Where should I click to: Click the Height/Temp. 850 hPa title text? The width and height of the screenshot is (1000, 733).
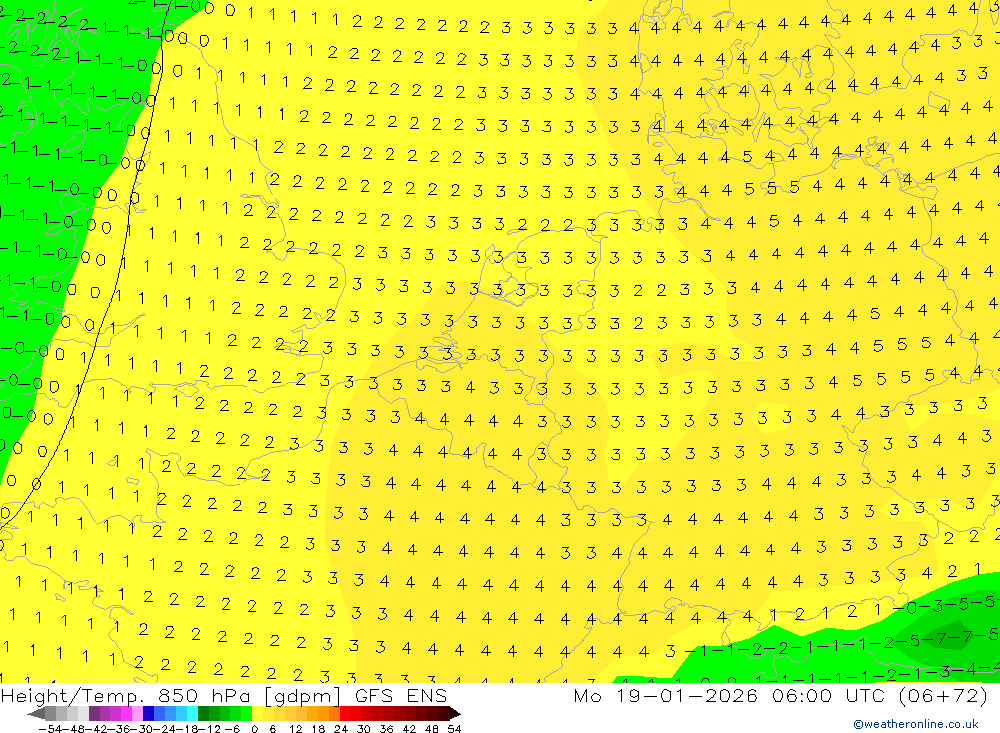pyautogui.click(x=125, y=696)
